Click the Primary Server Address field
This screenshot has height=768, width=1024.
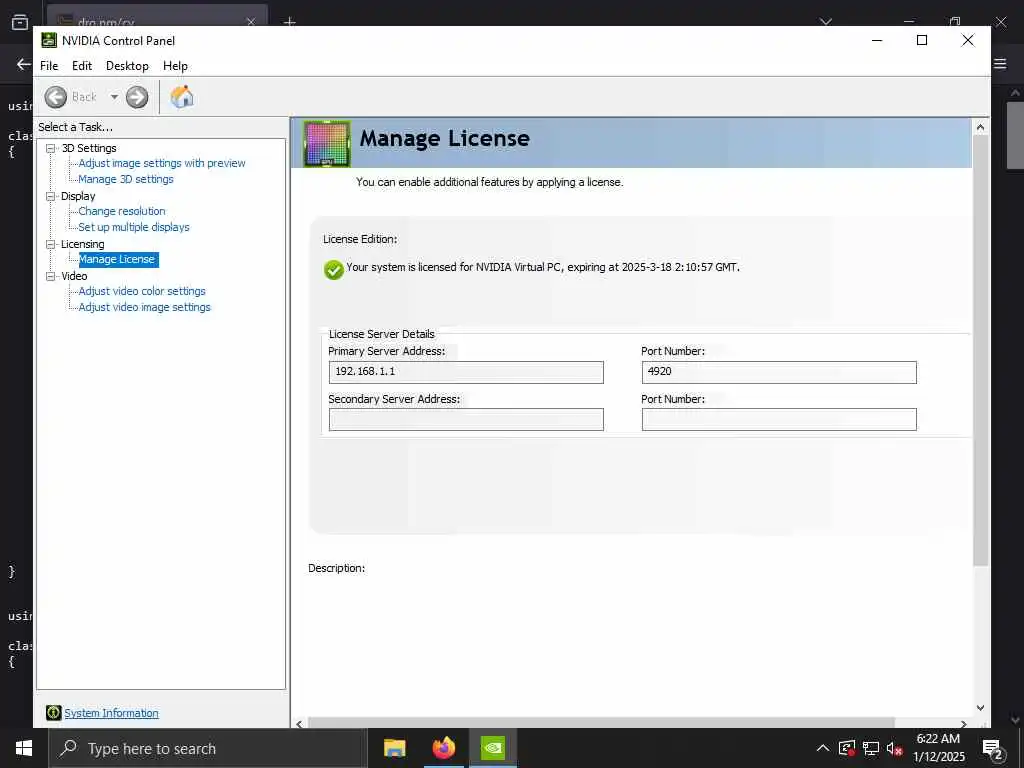pos(466,372)
